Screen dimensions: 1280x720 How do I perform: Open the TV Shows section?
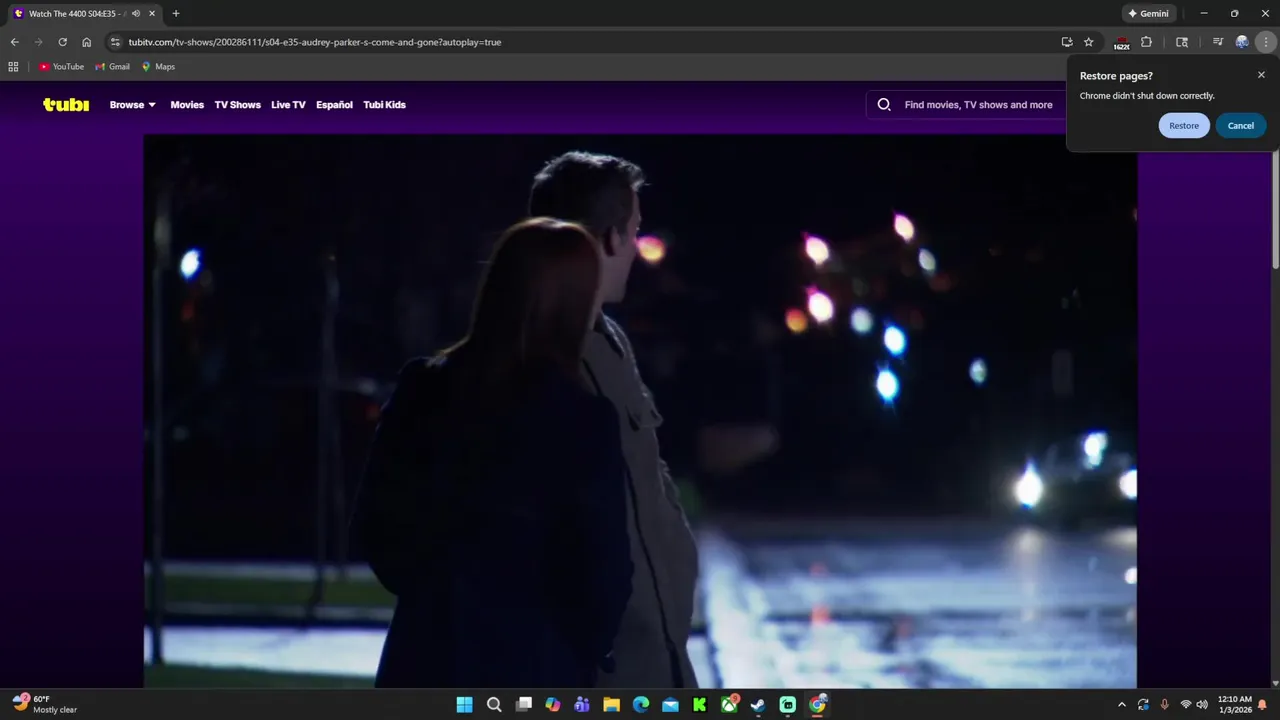click(237, 105)
